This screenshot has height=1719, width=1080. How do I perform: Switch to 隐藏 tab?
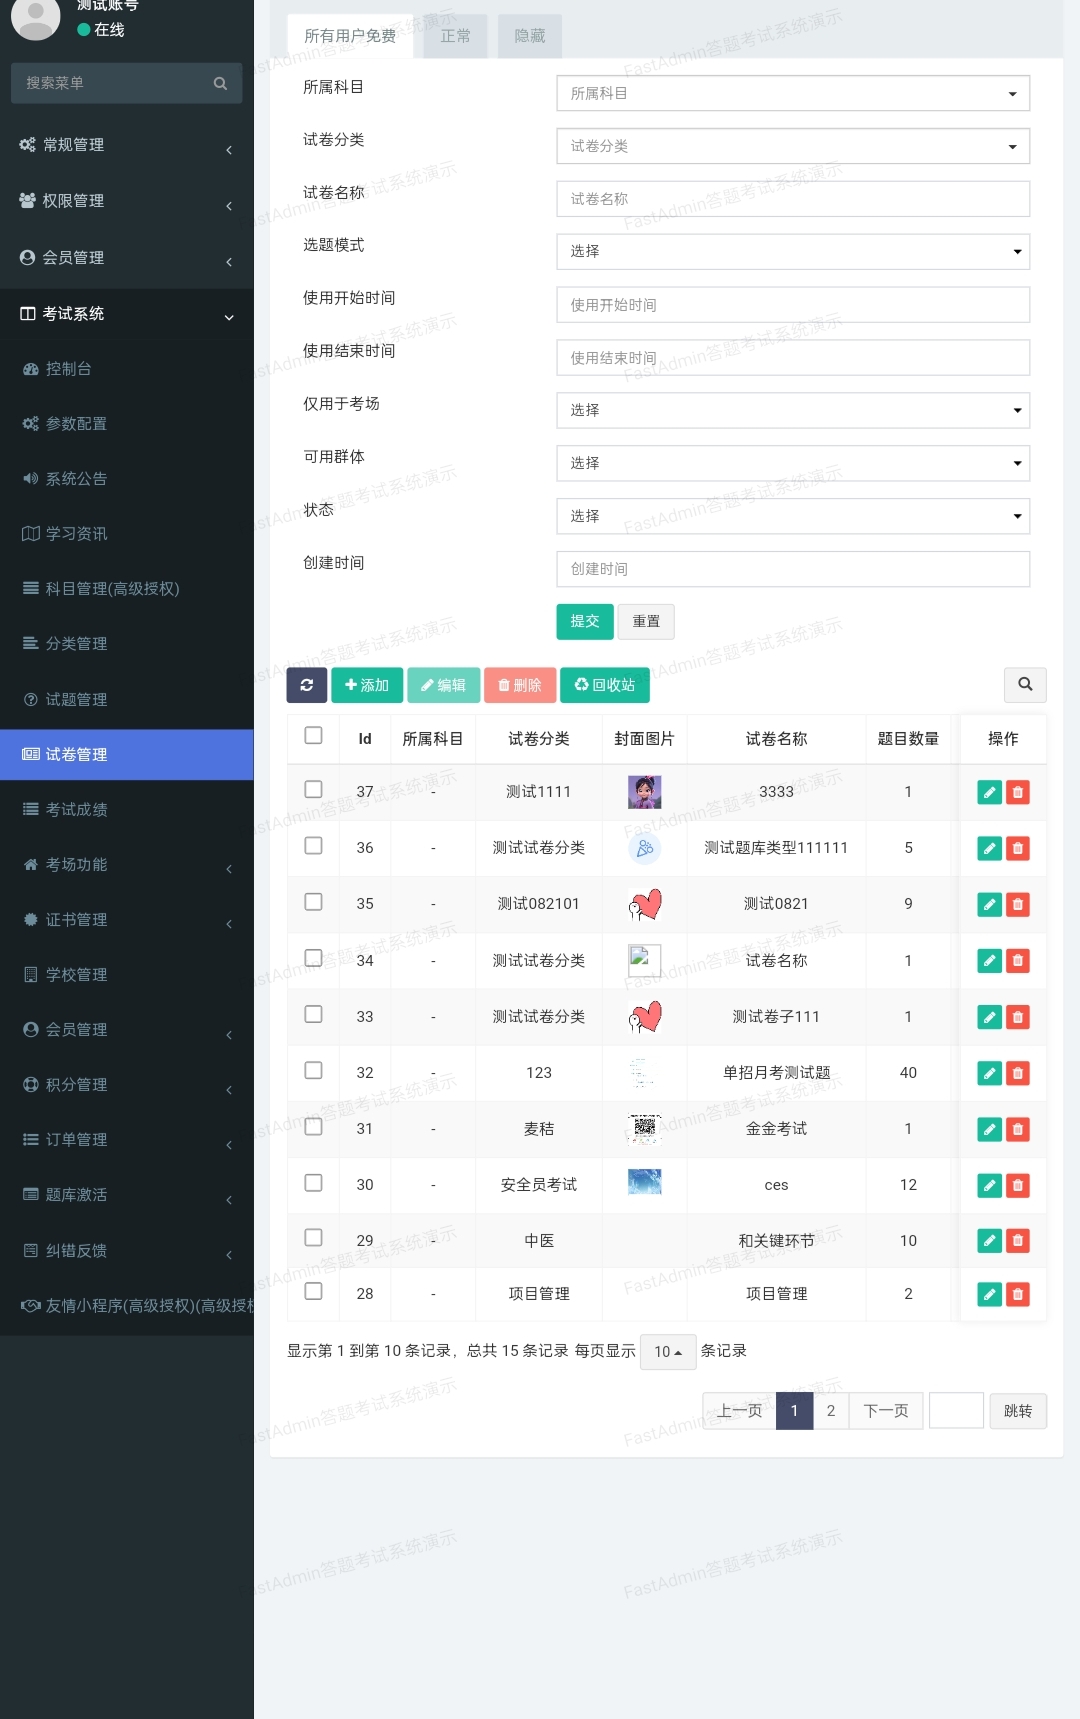point(530,36)
